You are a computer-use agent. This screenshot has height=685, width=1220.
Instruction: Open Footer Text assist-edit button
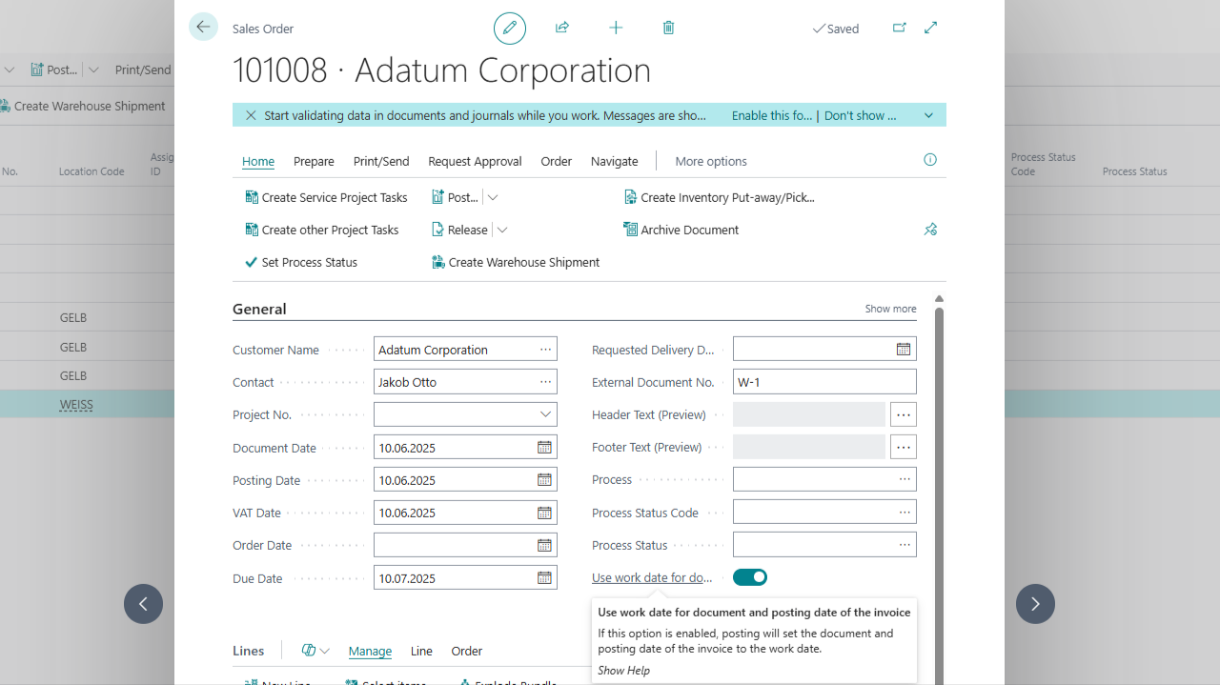point(903,447)
